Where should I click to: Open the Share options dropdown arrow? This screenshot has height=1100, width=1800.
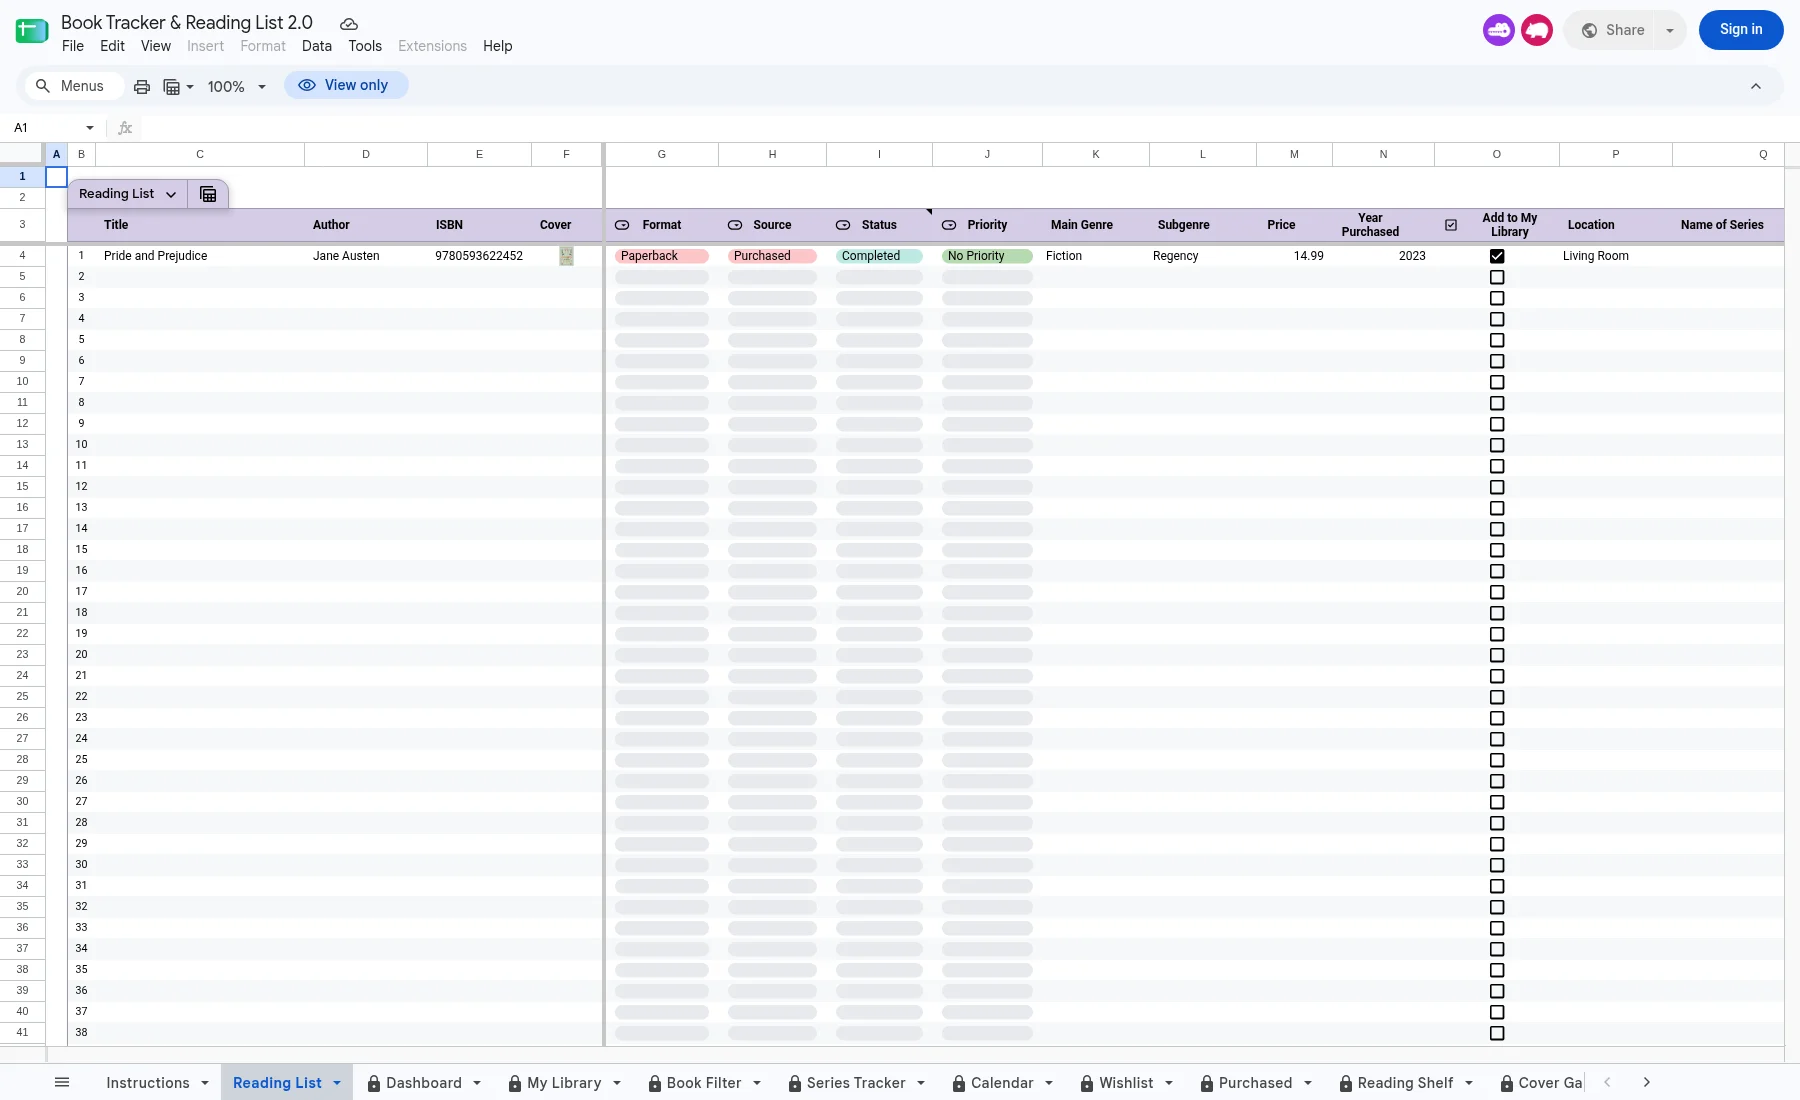[1669, 30]
